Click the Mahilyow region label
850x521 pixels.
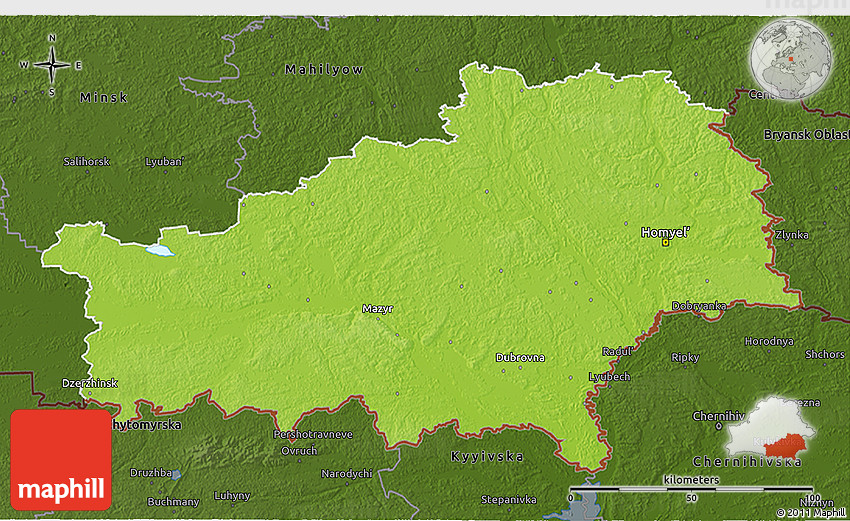[x=324, y=70]
